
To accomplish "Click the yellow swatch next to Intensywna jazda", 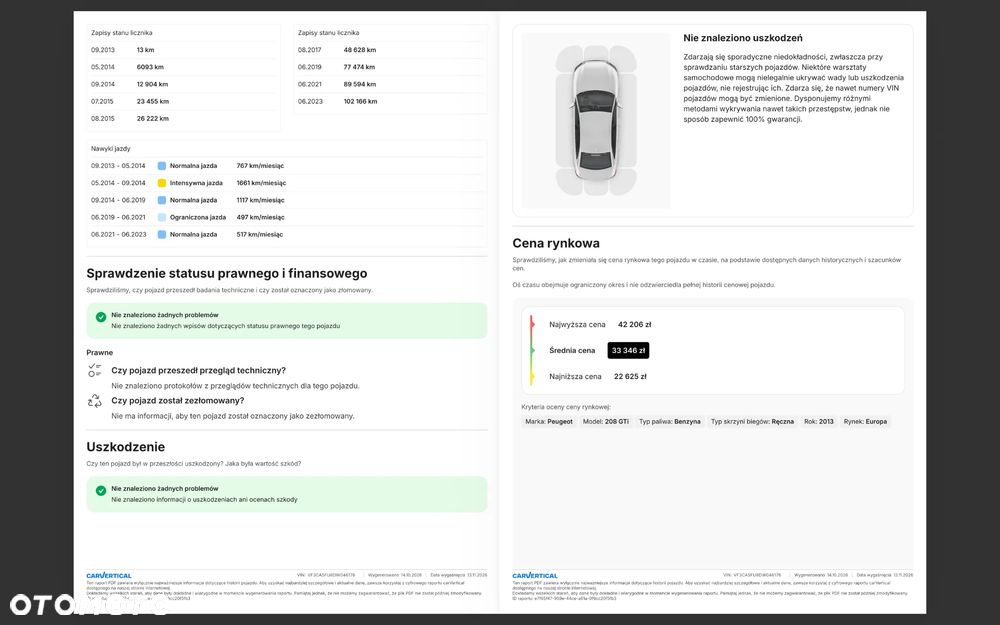I will pyautogui.click(x=162, y=183).
